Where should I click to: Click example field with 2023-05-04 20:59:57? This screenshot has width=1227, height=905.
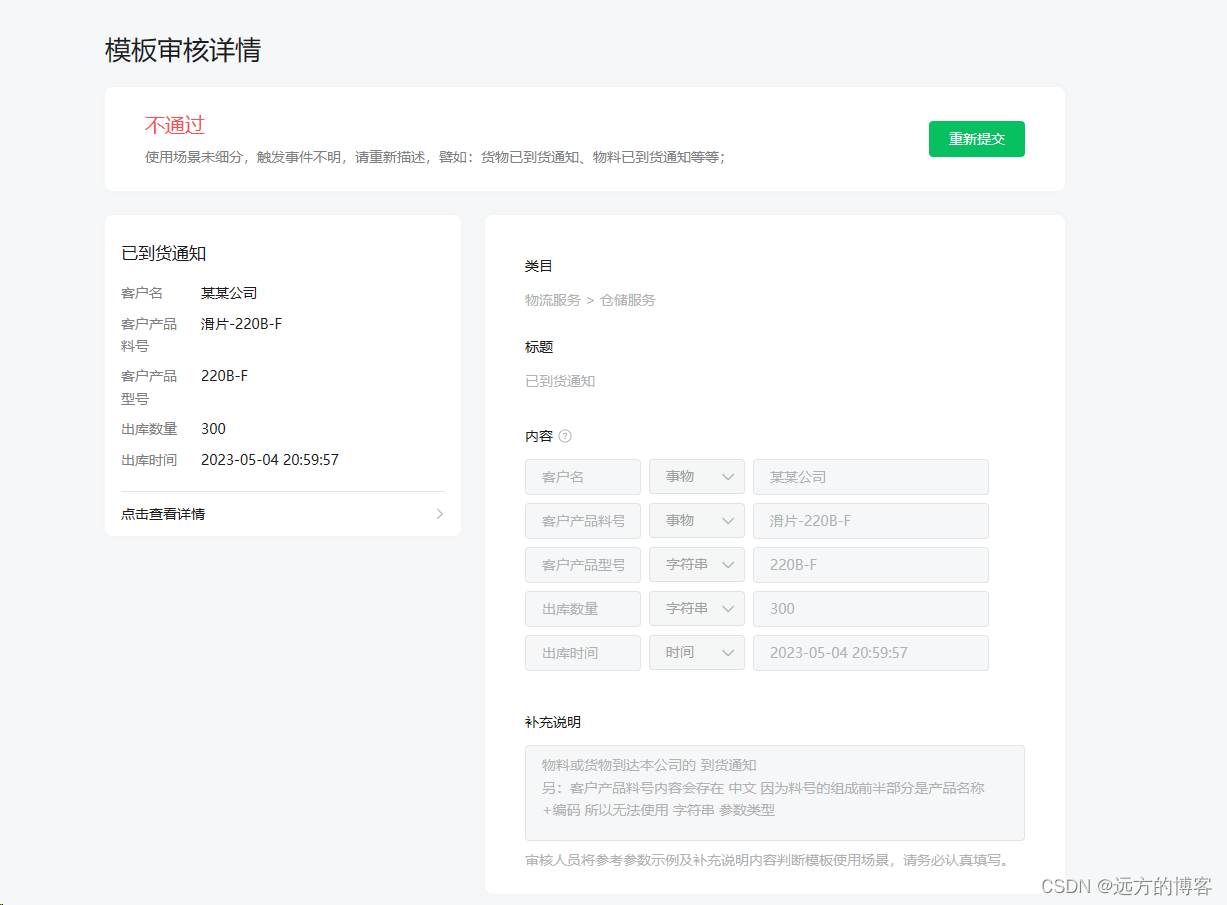pyautogui.click(x=871, y=653)
